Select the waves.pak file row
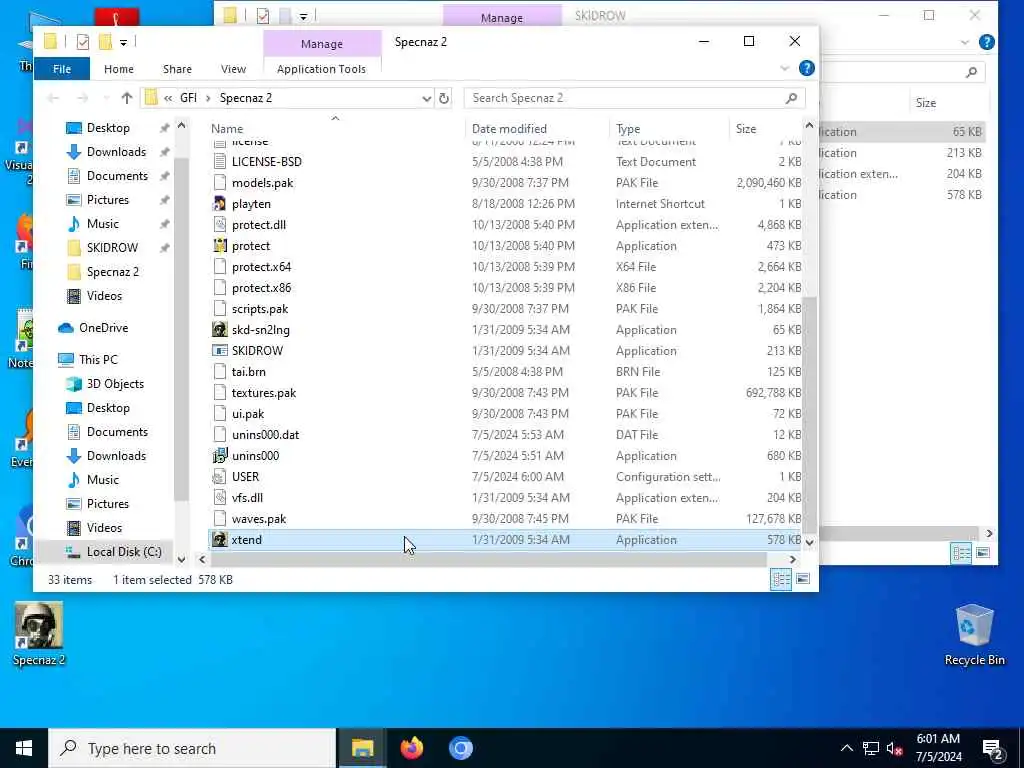 505,519
